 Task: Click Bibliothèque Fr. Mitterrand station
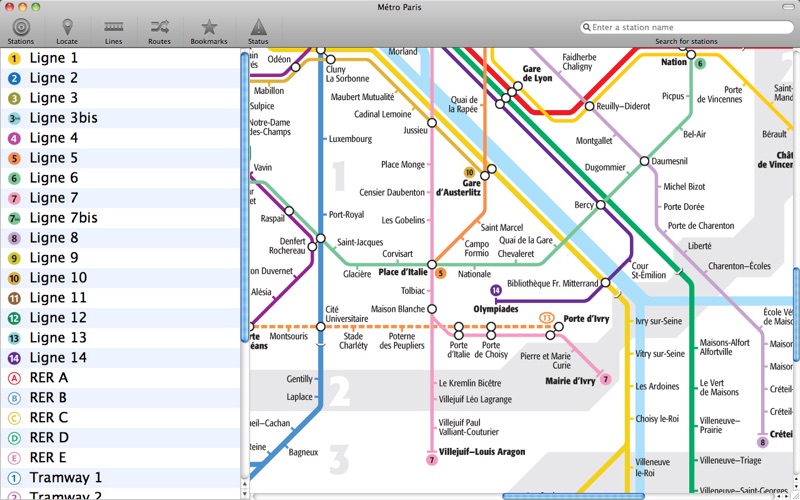point(605,282)
